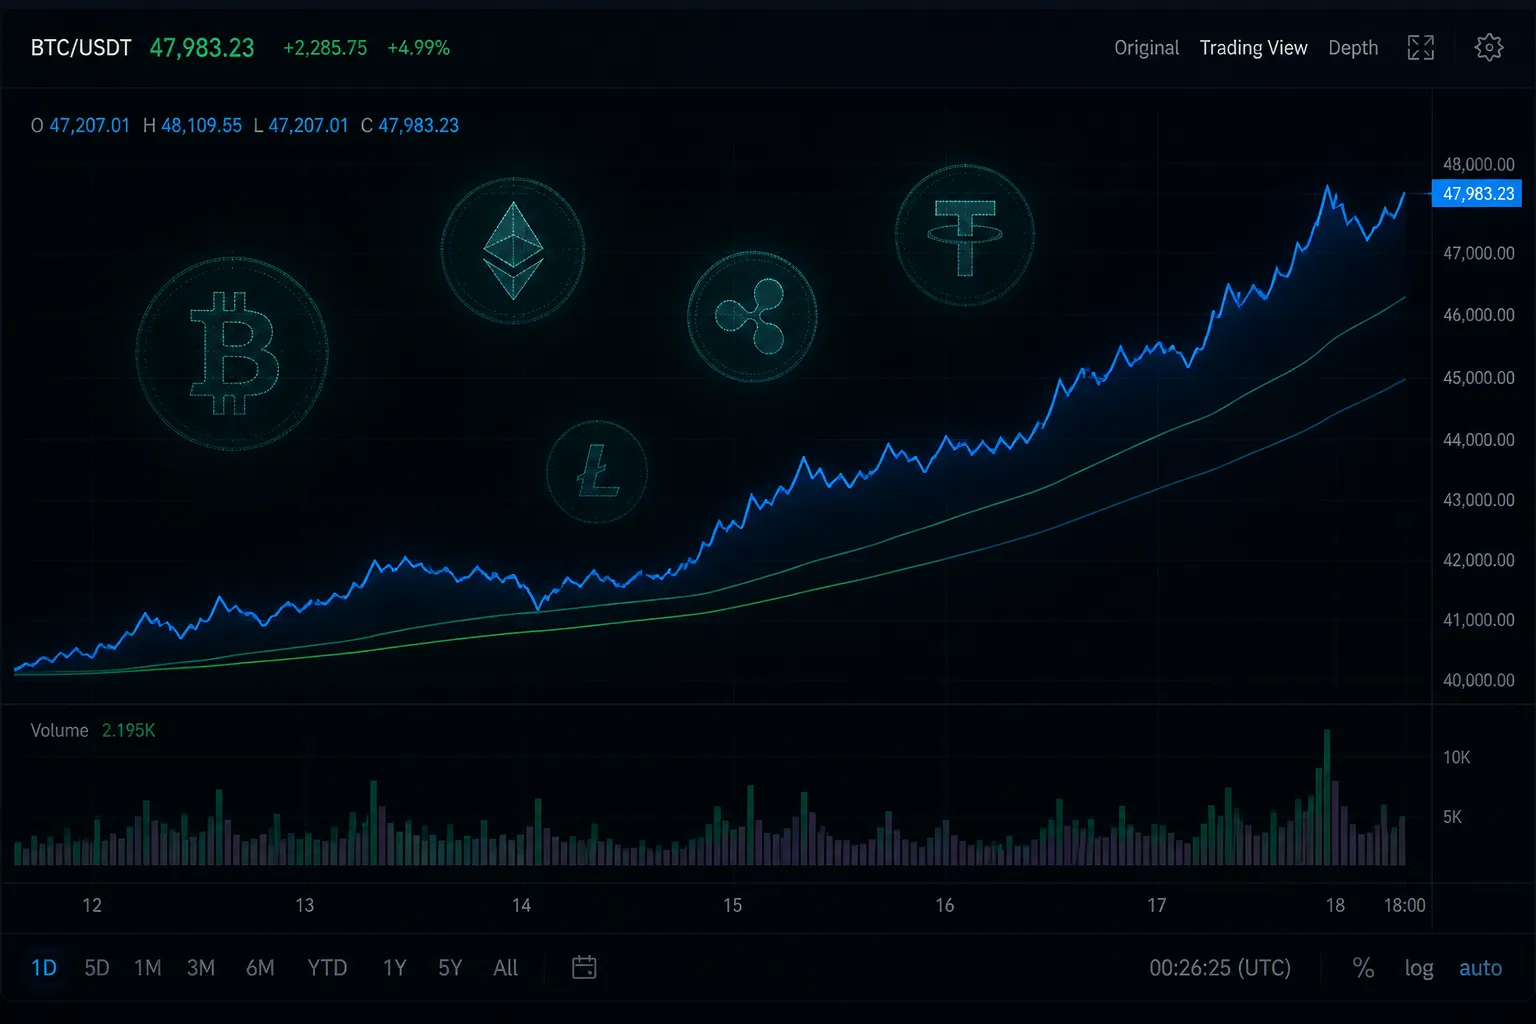
Task: Select the 1D time range
Action: 44,968
